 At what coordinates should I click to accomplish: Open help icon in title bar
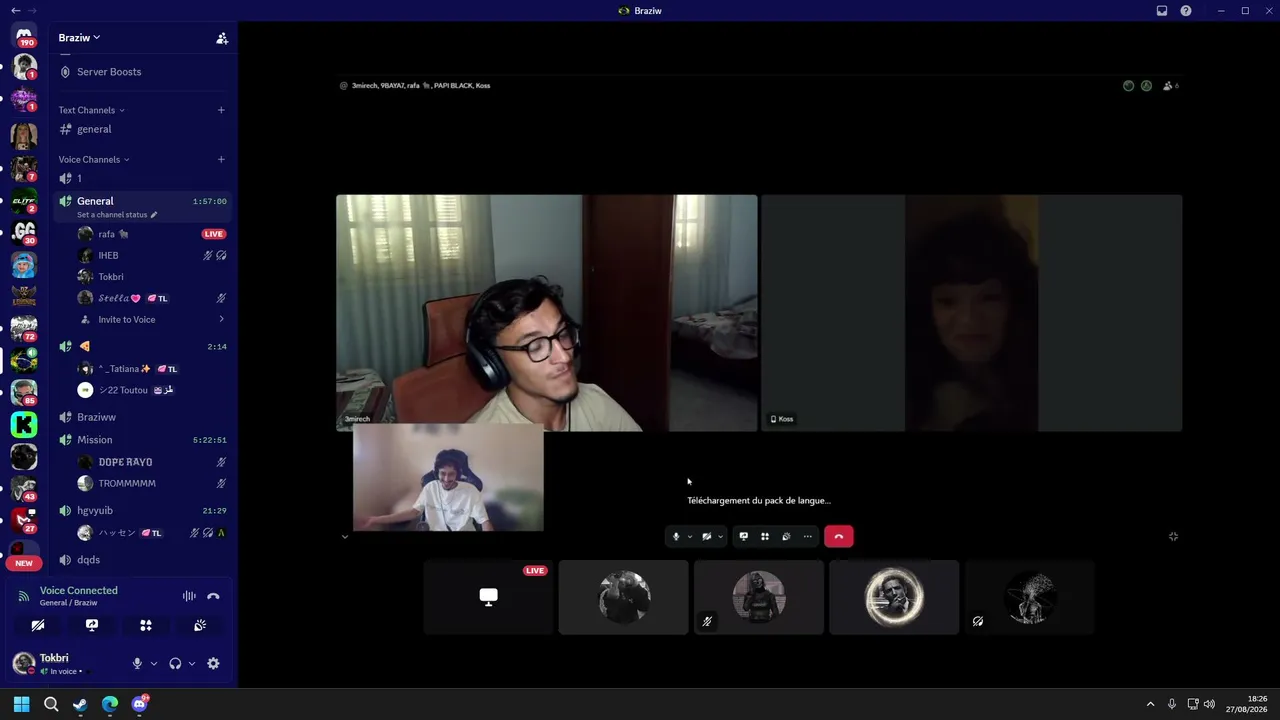tap(1186, 11)
